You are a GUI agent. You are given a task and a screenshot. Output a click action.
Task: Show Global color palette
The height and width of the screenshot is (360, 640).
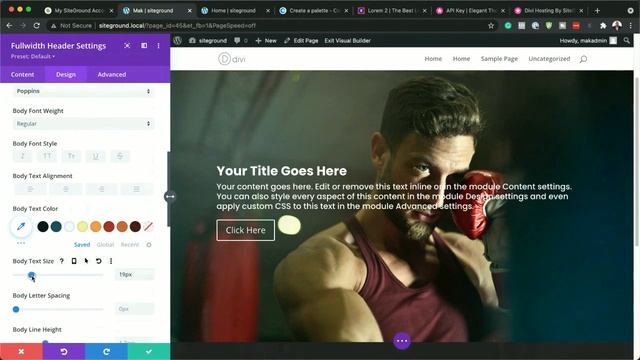point(105,244)
